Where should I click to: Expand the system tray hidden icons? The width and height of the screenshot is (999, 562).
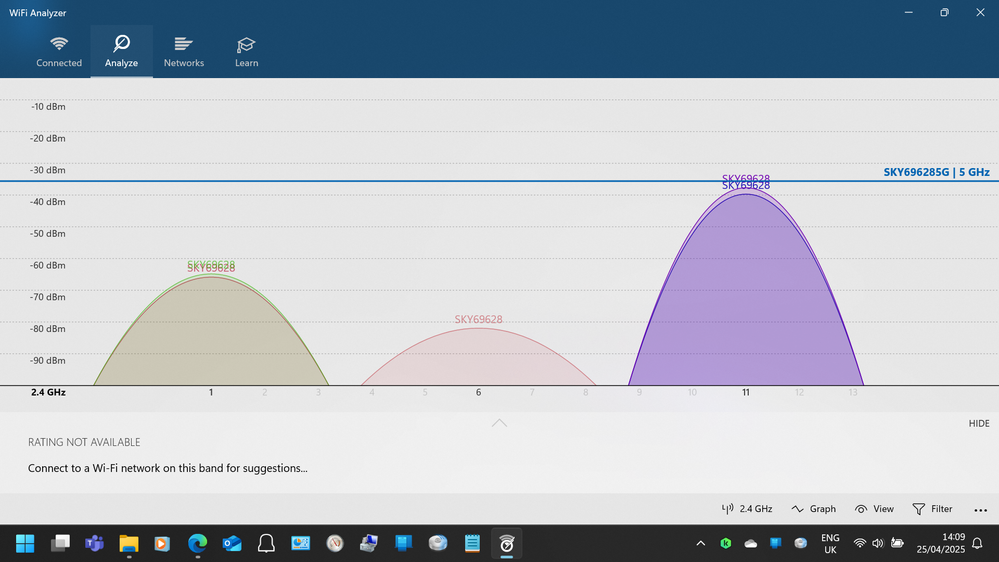pos(701,543)
